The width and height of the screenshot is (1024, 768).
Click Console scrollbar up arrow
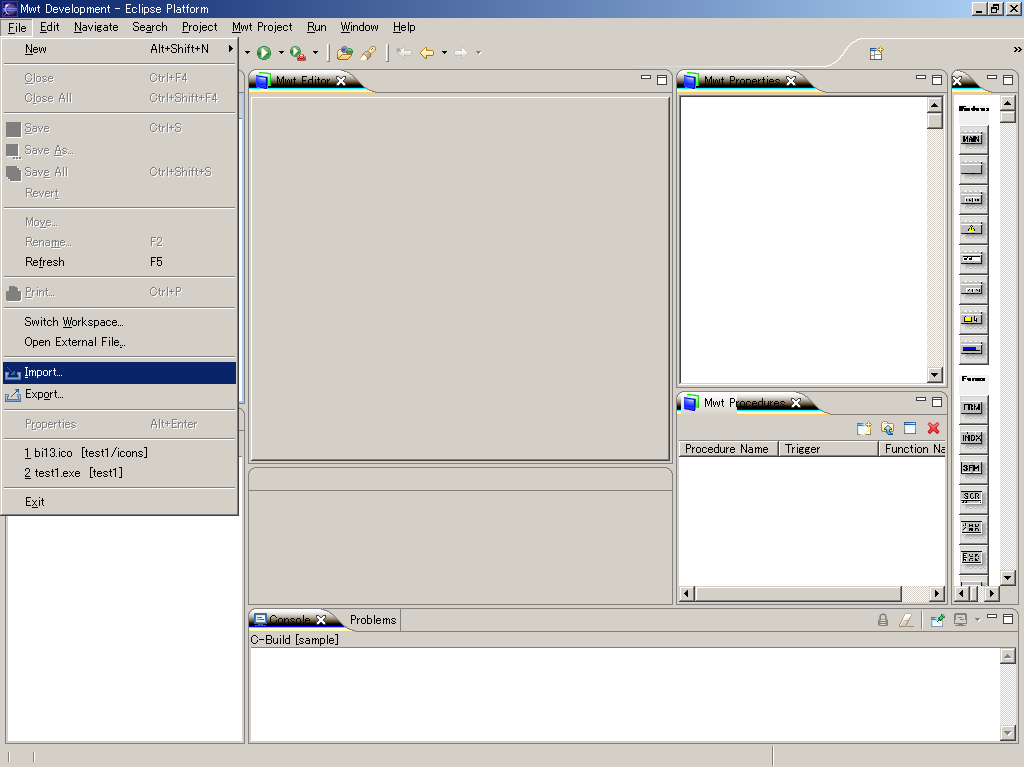tap(1008, 656)
